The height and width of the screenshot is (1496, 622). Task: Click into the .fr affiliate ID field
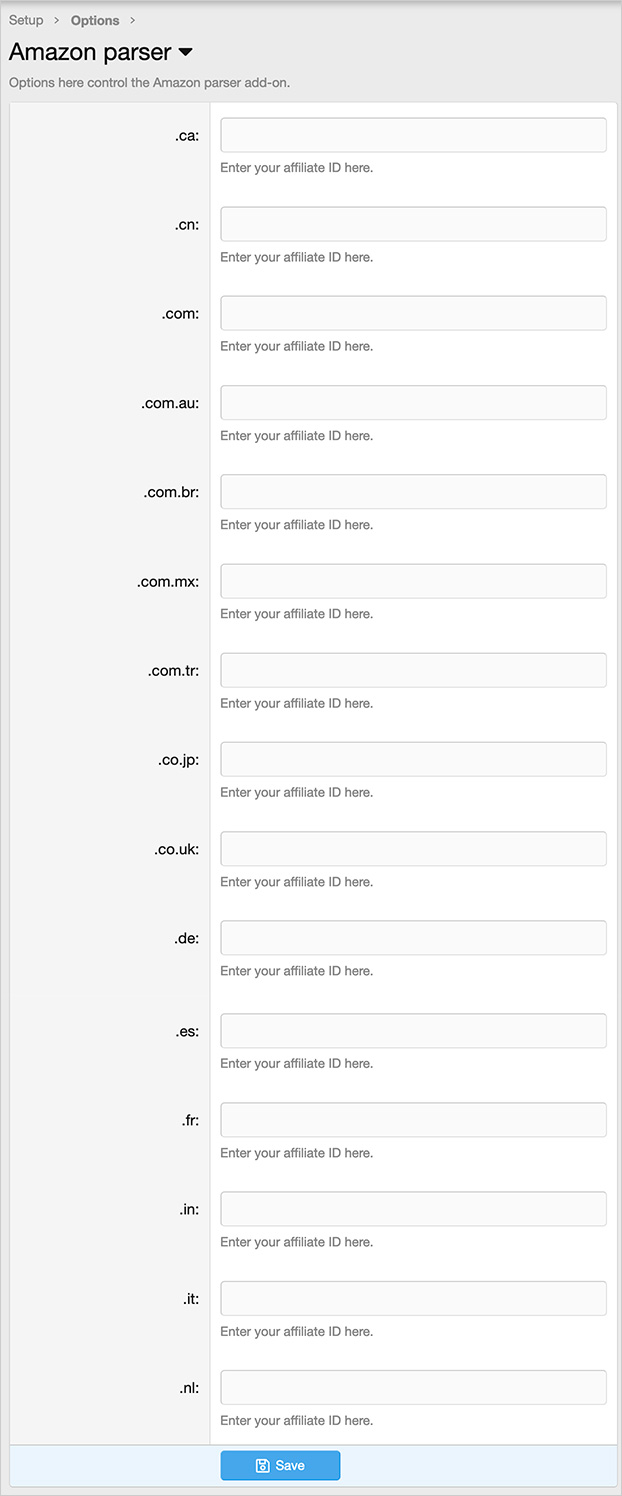[x=413, y=1120]
